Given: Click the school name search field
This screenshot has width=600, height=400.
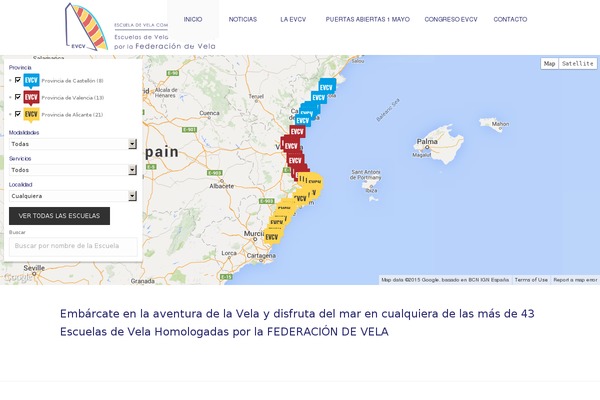Looking at the screenshot, I should [x=73, y=247].
